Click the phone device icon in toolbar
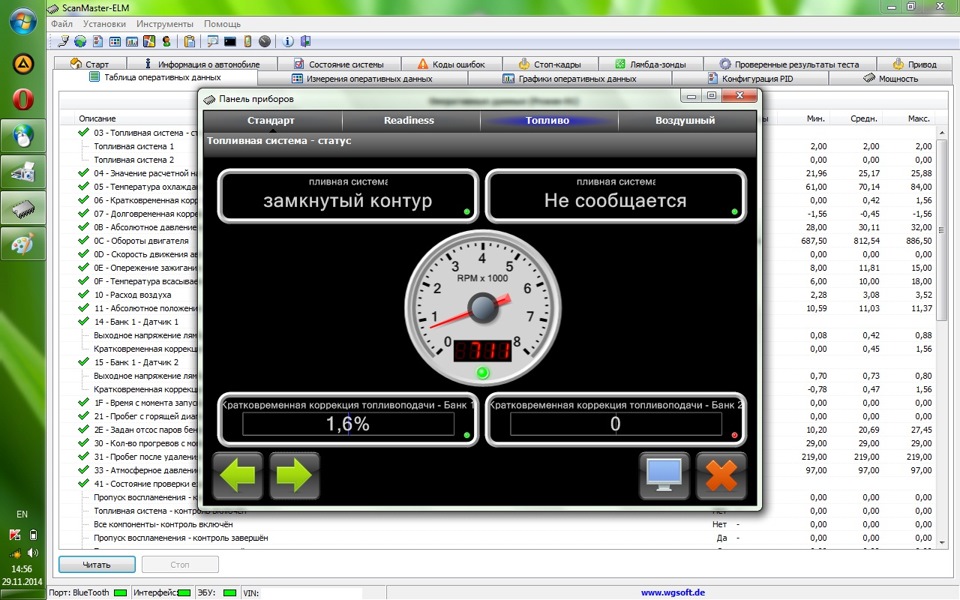Screen dimensions: 960x600 (247, 41)
